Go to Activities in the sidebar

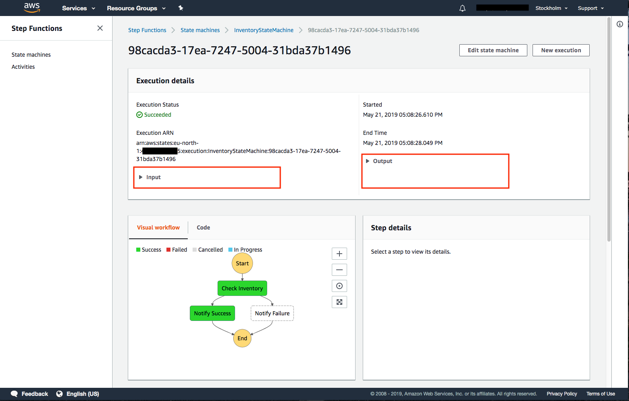point(23,67)
